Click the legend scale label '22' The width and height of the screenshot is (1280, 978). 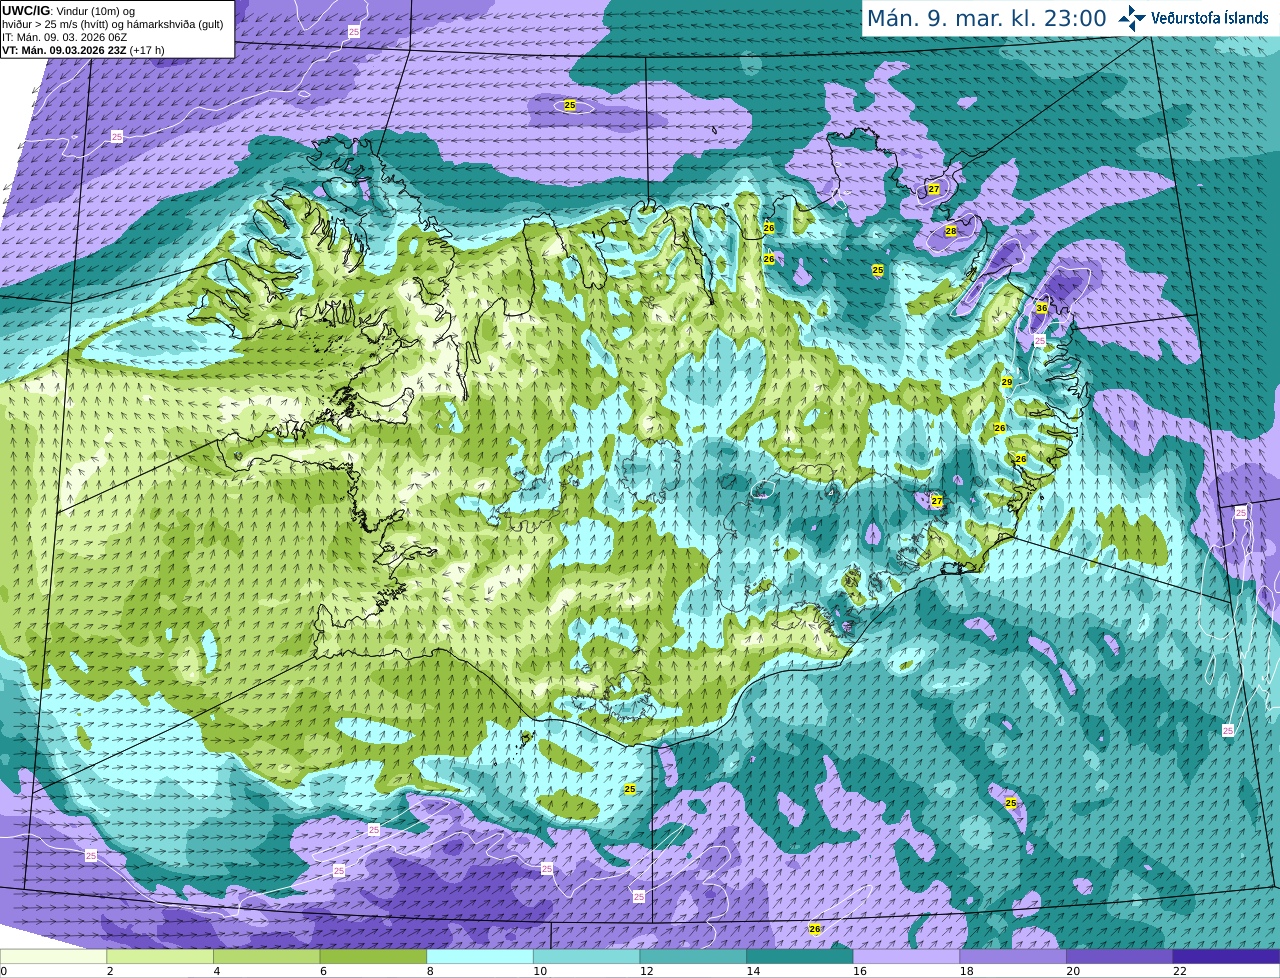click(1180, 971)
